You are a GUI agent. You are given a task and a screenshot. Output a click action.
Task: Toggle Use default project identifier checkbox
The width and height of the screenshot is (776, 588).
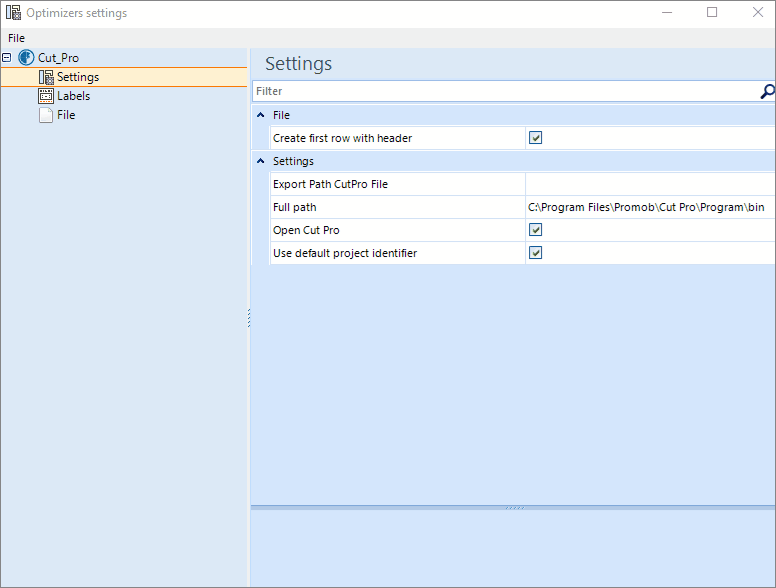tap(535, 253)
